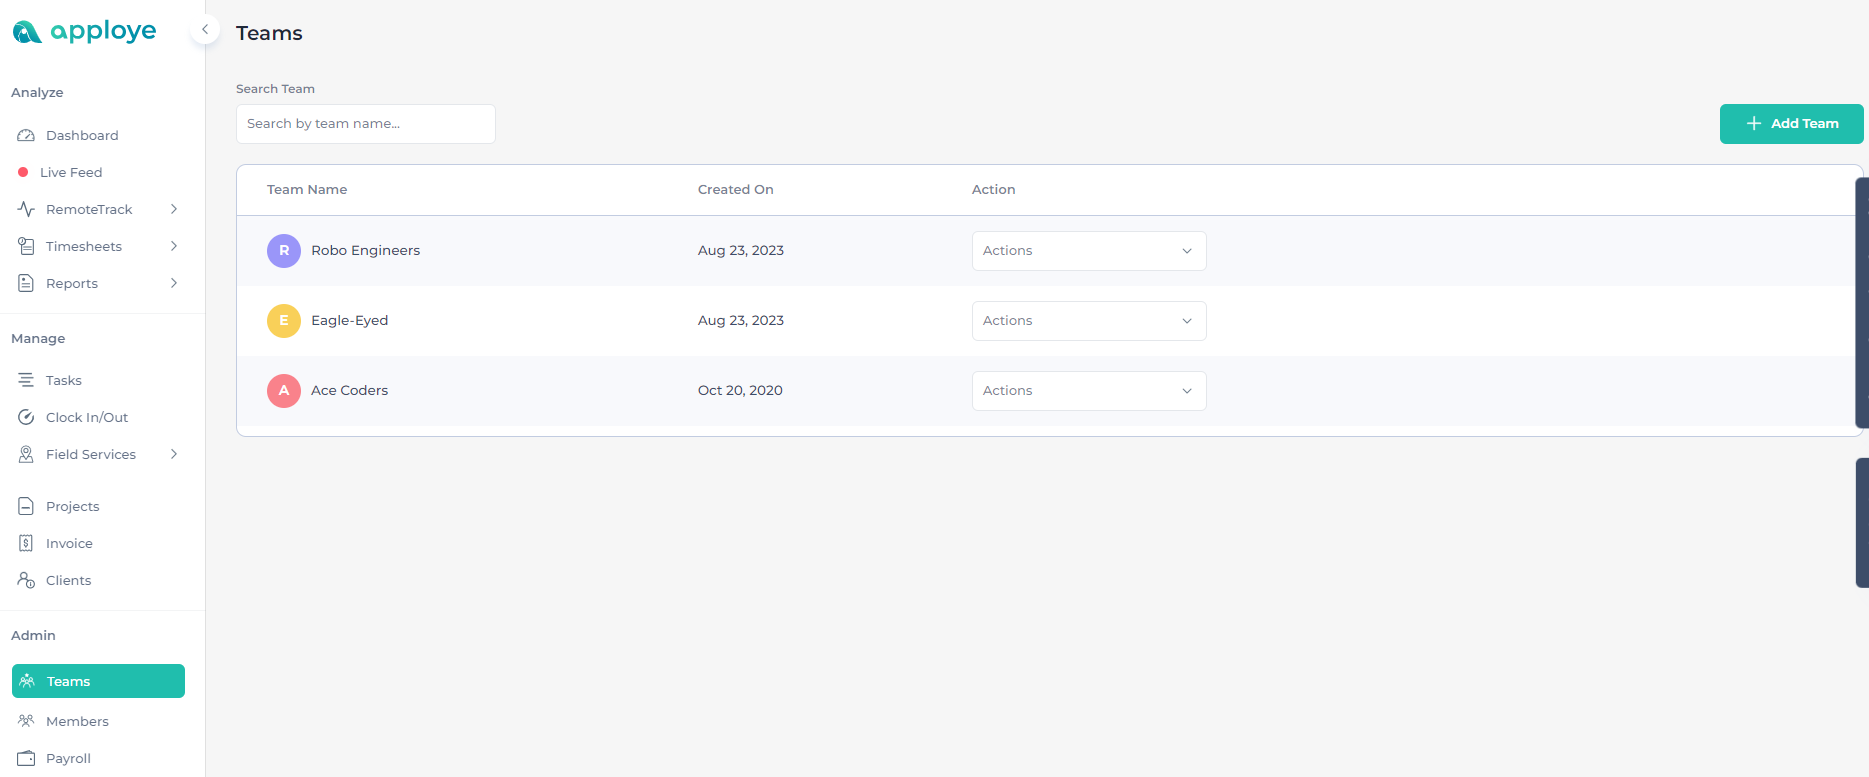Click the Clients icon in sidebar
Image resolution: width=1869 pixels, height=777 pixels.
click(26, 580)
